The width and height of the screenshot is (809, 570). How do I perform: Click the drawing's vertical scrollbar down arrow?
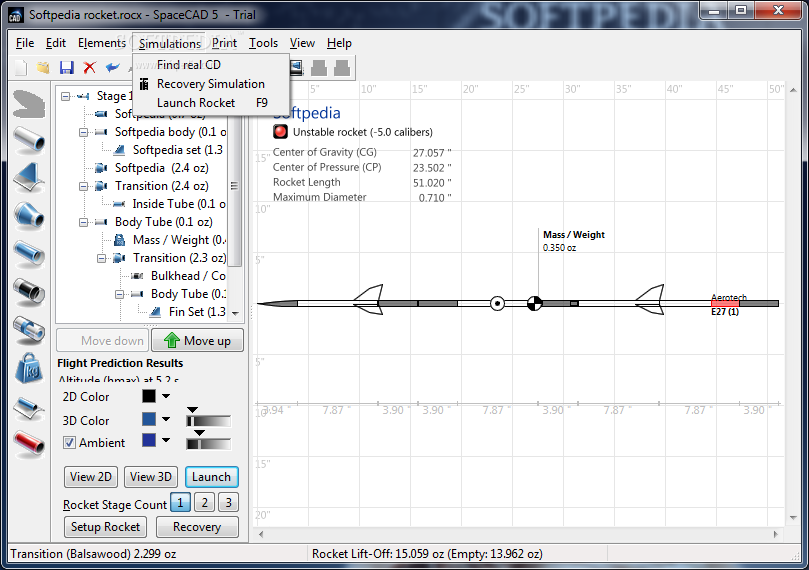793,517
